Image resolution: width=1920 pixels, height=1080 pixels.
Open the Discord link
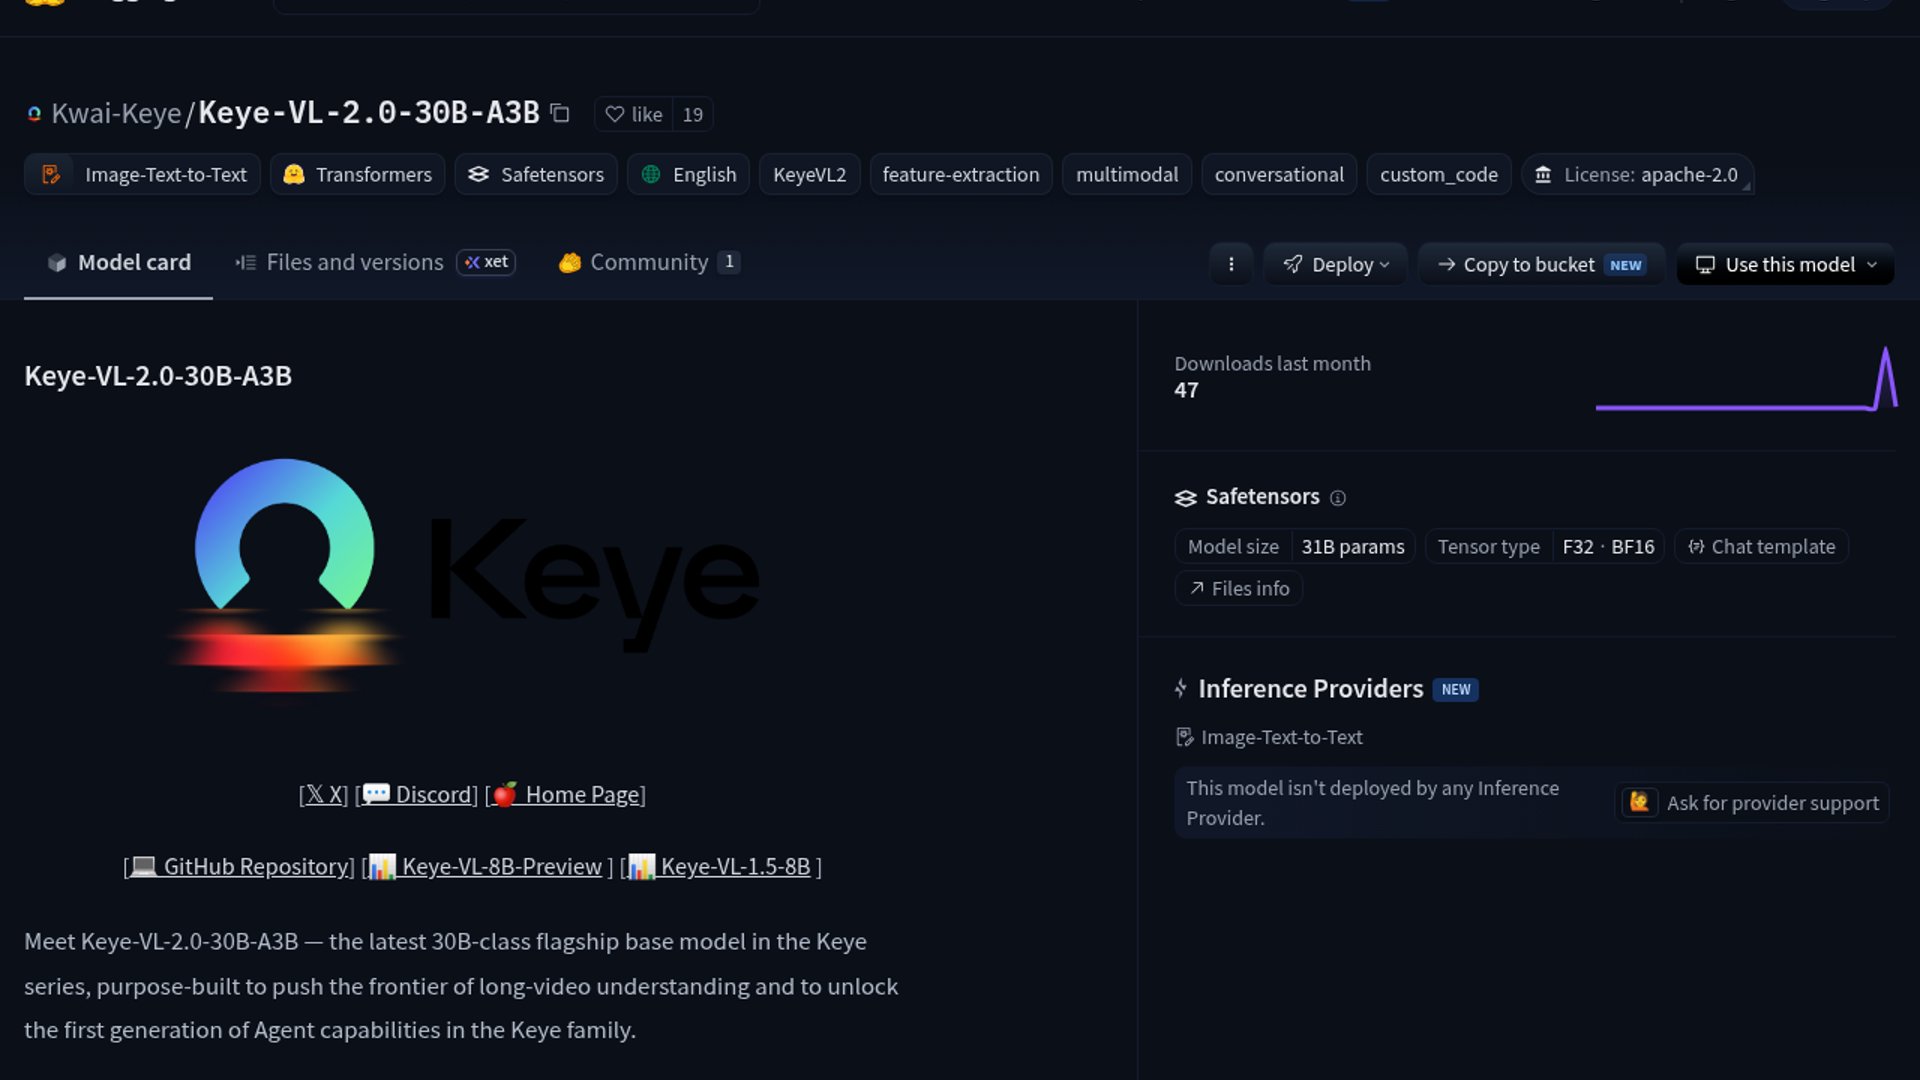click(417, 795)
